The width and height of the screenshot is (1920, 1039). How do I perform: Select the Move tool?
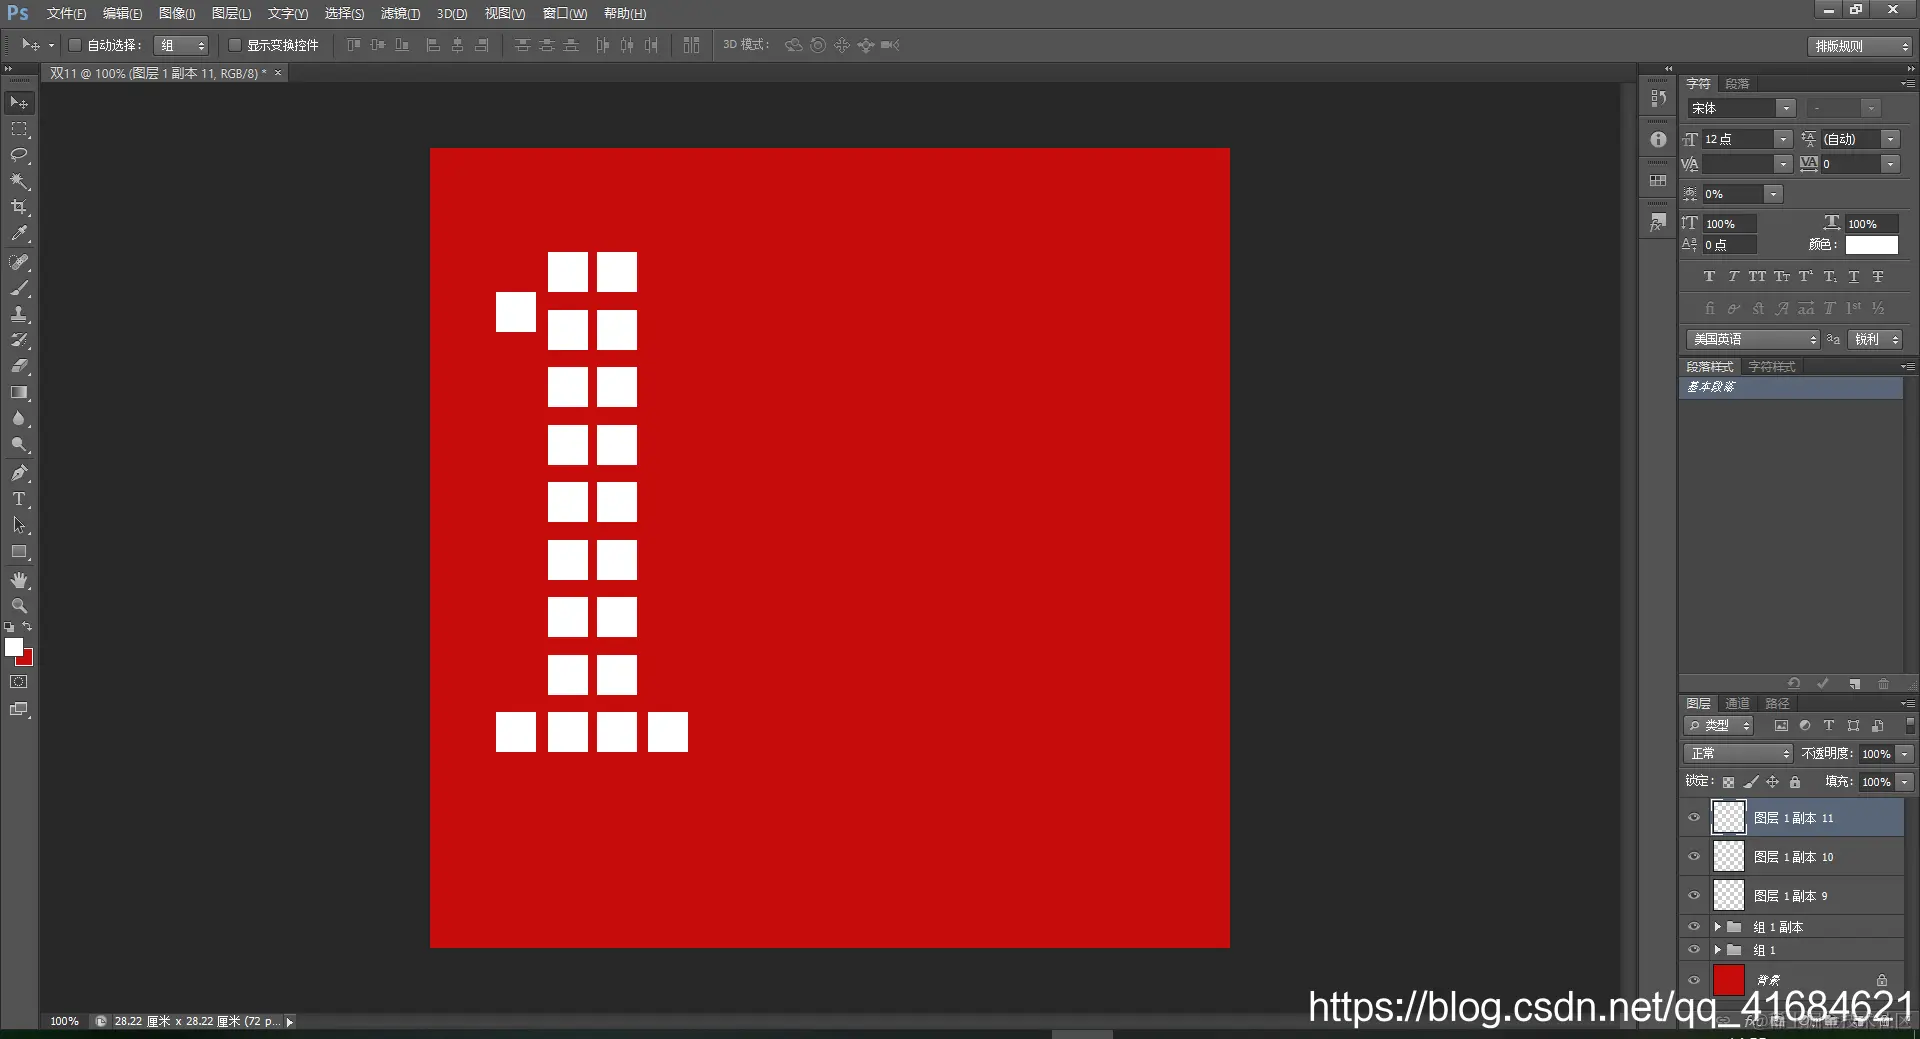click(x=19, y=103)
